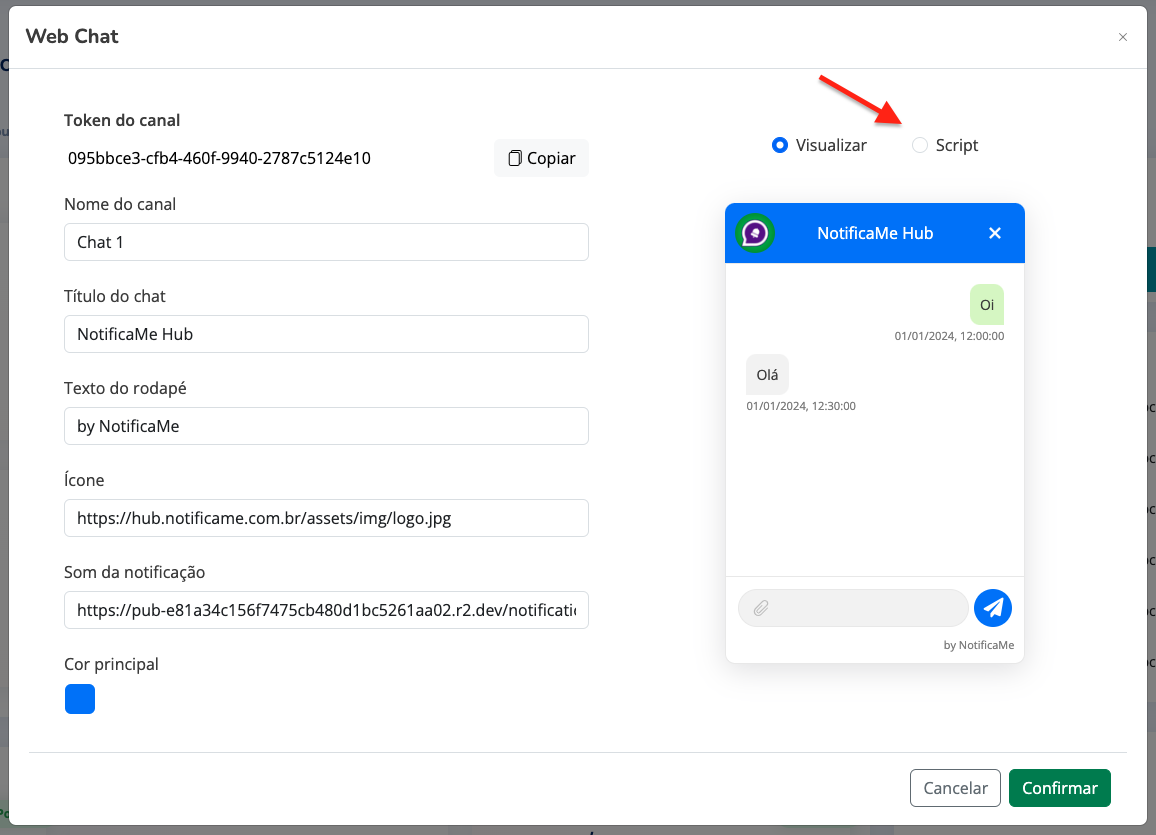The height and width of the screenshot is (835, 1156).
Task: Select the 'Web Chat' dialog title
Action: 72,36
